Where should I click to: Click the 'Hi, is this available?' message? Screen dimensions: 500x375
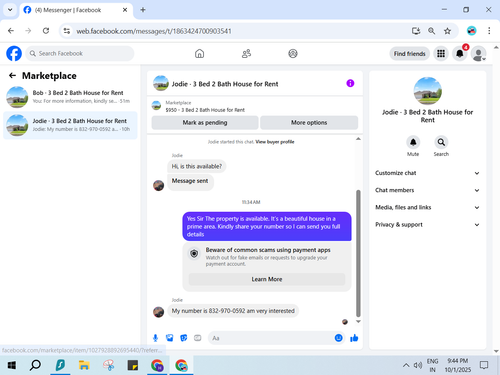(197, 166)
